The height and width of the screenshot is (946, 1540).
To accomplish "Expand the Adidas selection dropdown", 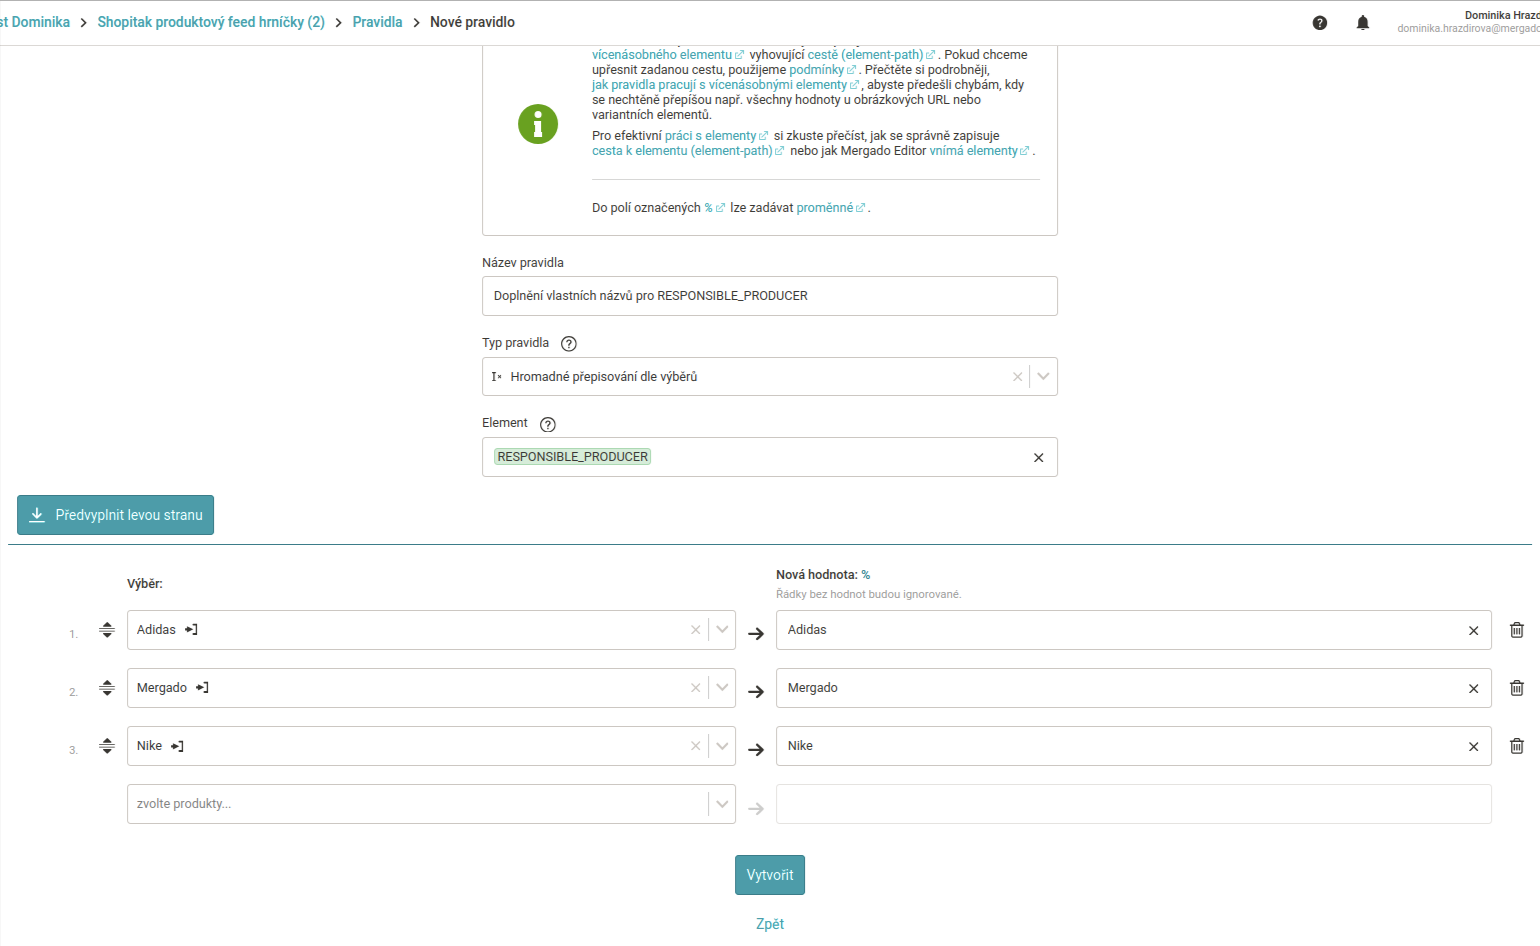I will [x=722, y=630].
